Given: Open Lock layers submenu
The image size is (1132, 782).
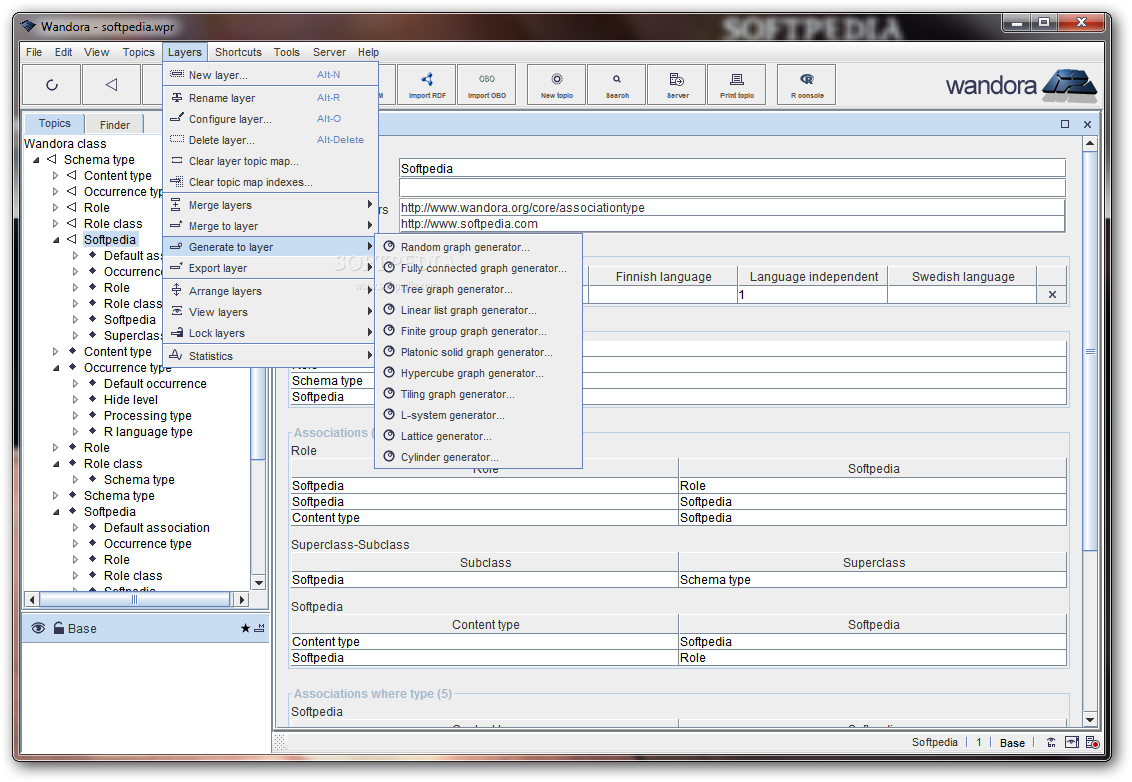Looking at the screenshot, I should click(271, 333).
